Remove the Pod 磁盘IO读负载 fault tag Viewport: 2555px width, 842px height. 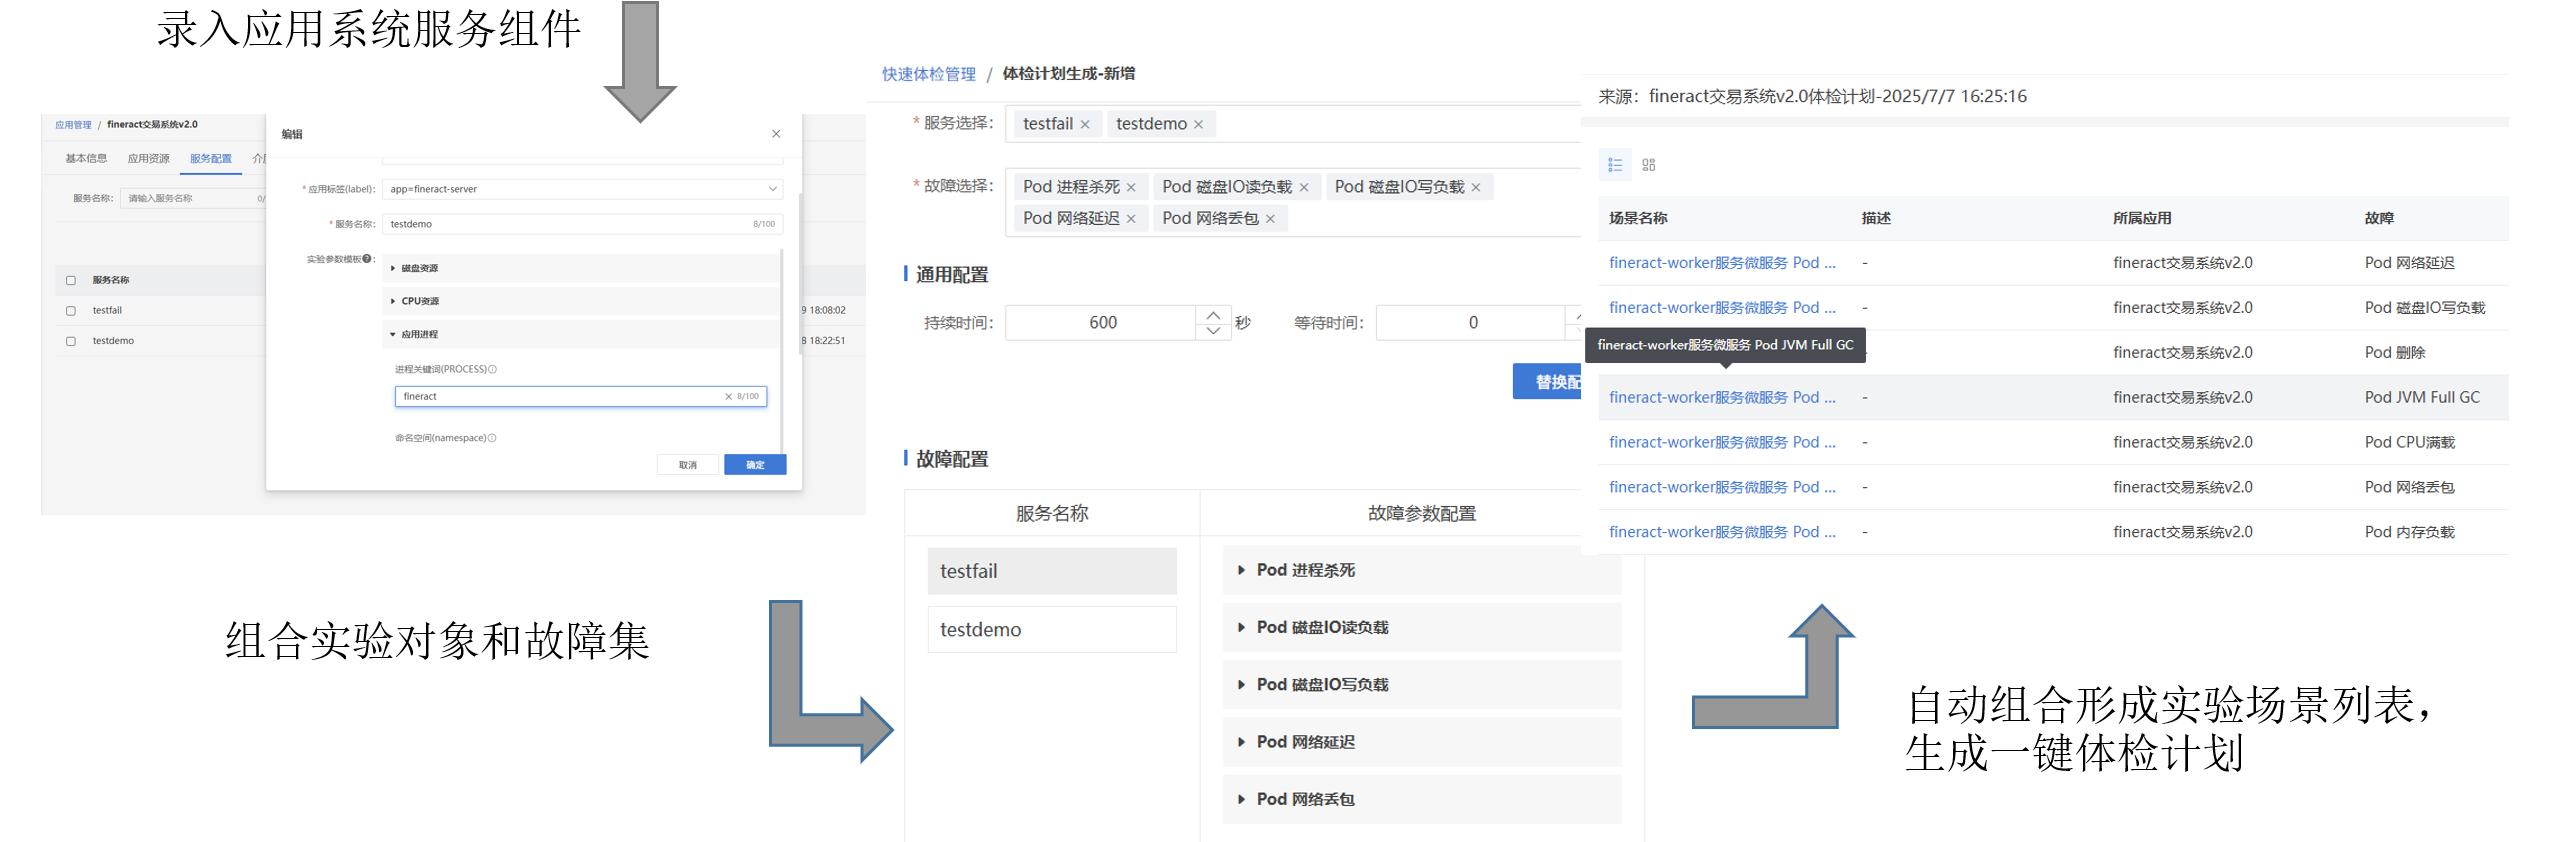click(x=1303, y=188)
